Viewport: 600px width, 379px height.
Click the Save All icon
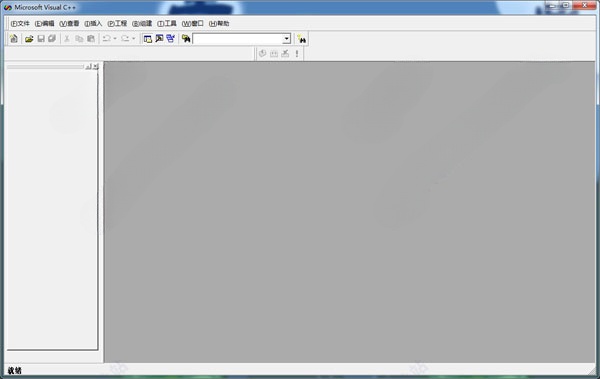click(52, 39)
